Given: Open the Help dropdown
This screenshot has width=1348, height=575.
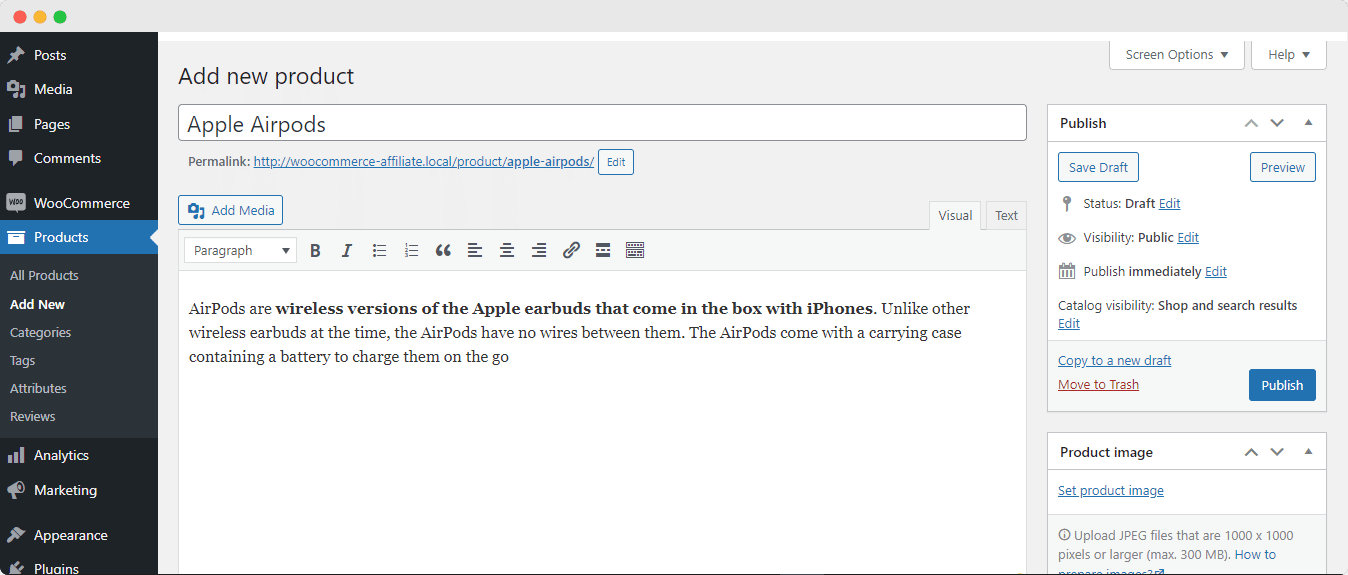Looking at the screenshot, I should tap(1288, 55).
